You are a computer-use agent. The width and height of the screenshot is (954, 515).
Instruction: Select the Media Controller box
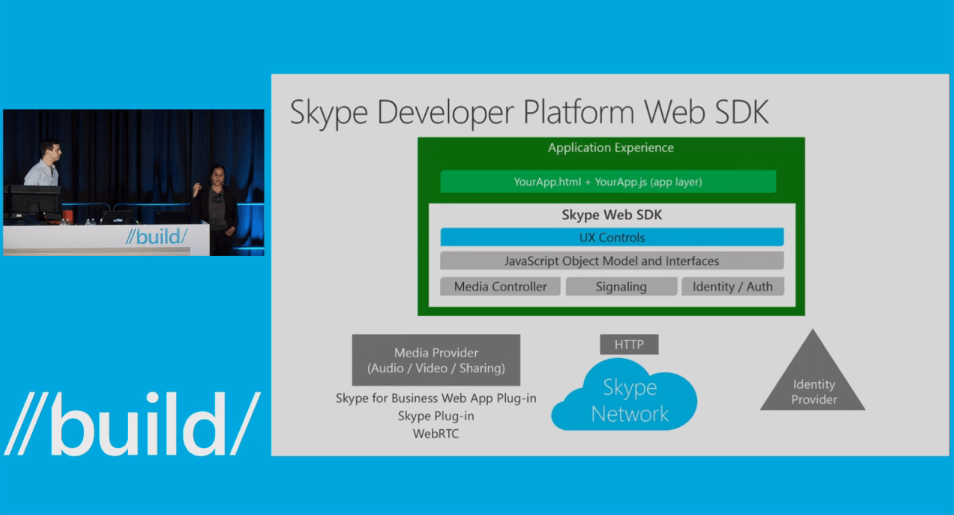pyautogui.click(x=500, y=287)
